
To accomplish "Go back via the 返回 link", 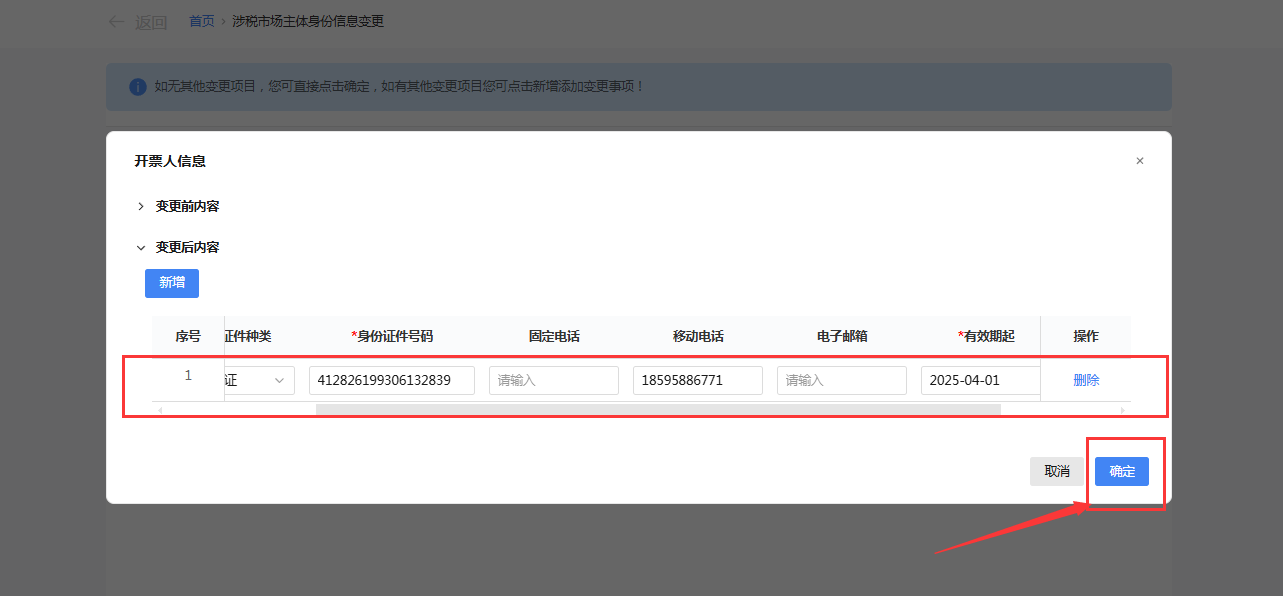I will click(151, 22).
